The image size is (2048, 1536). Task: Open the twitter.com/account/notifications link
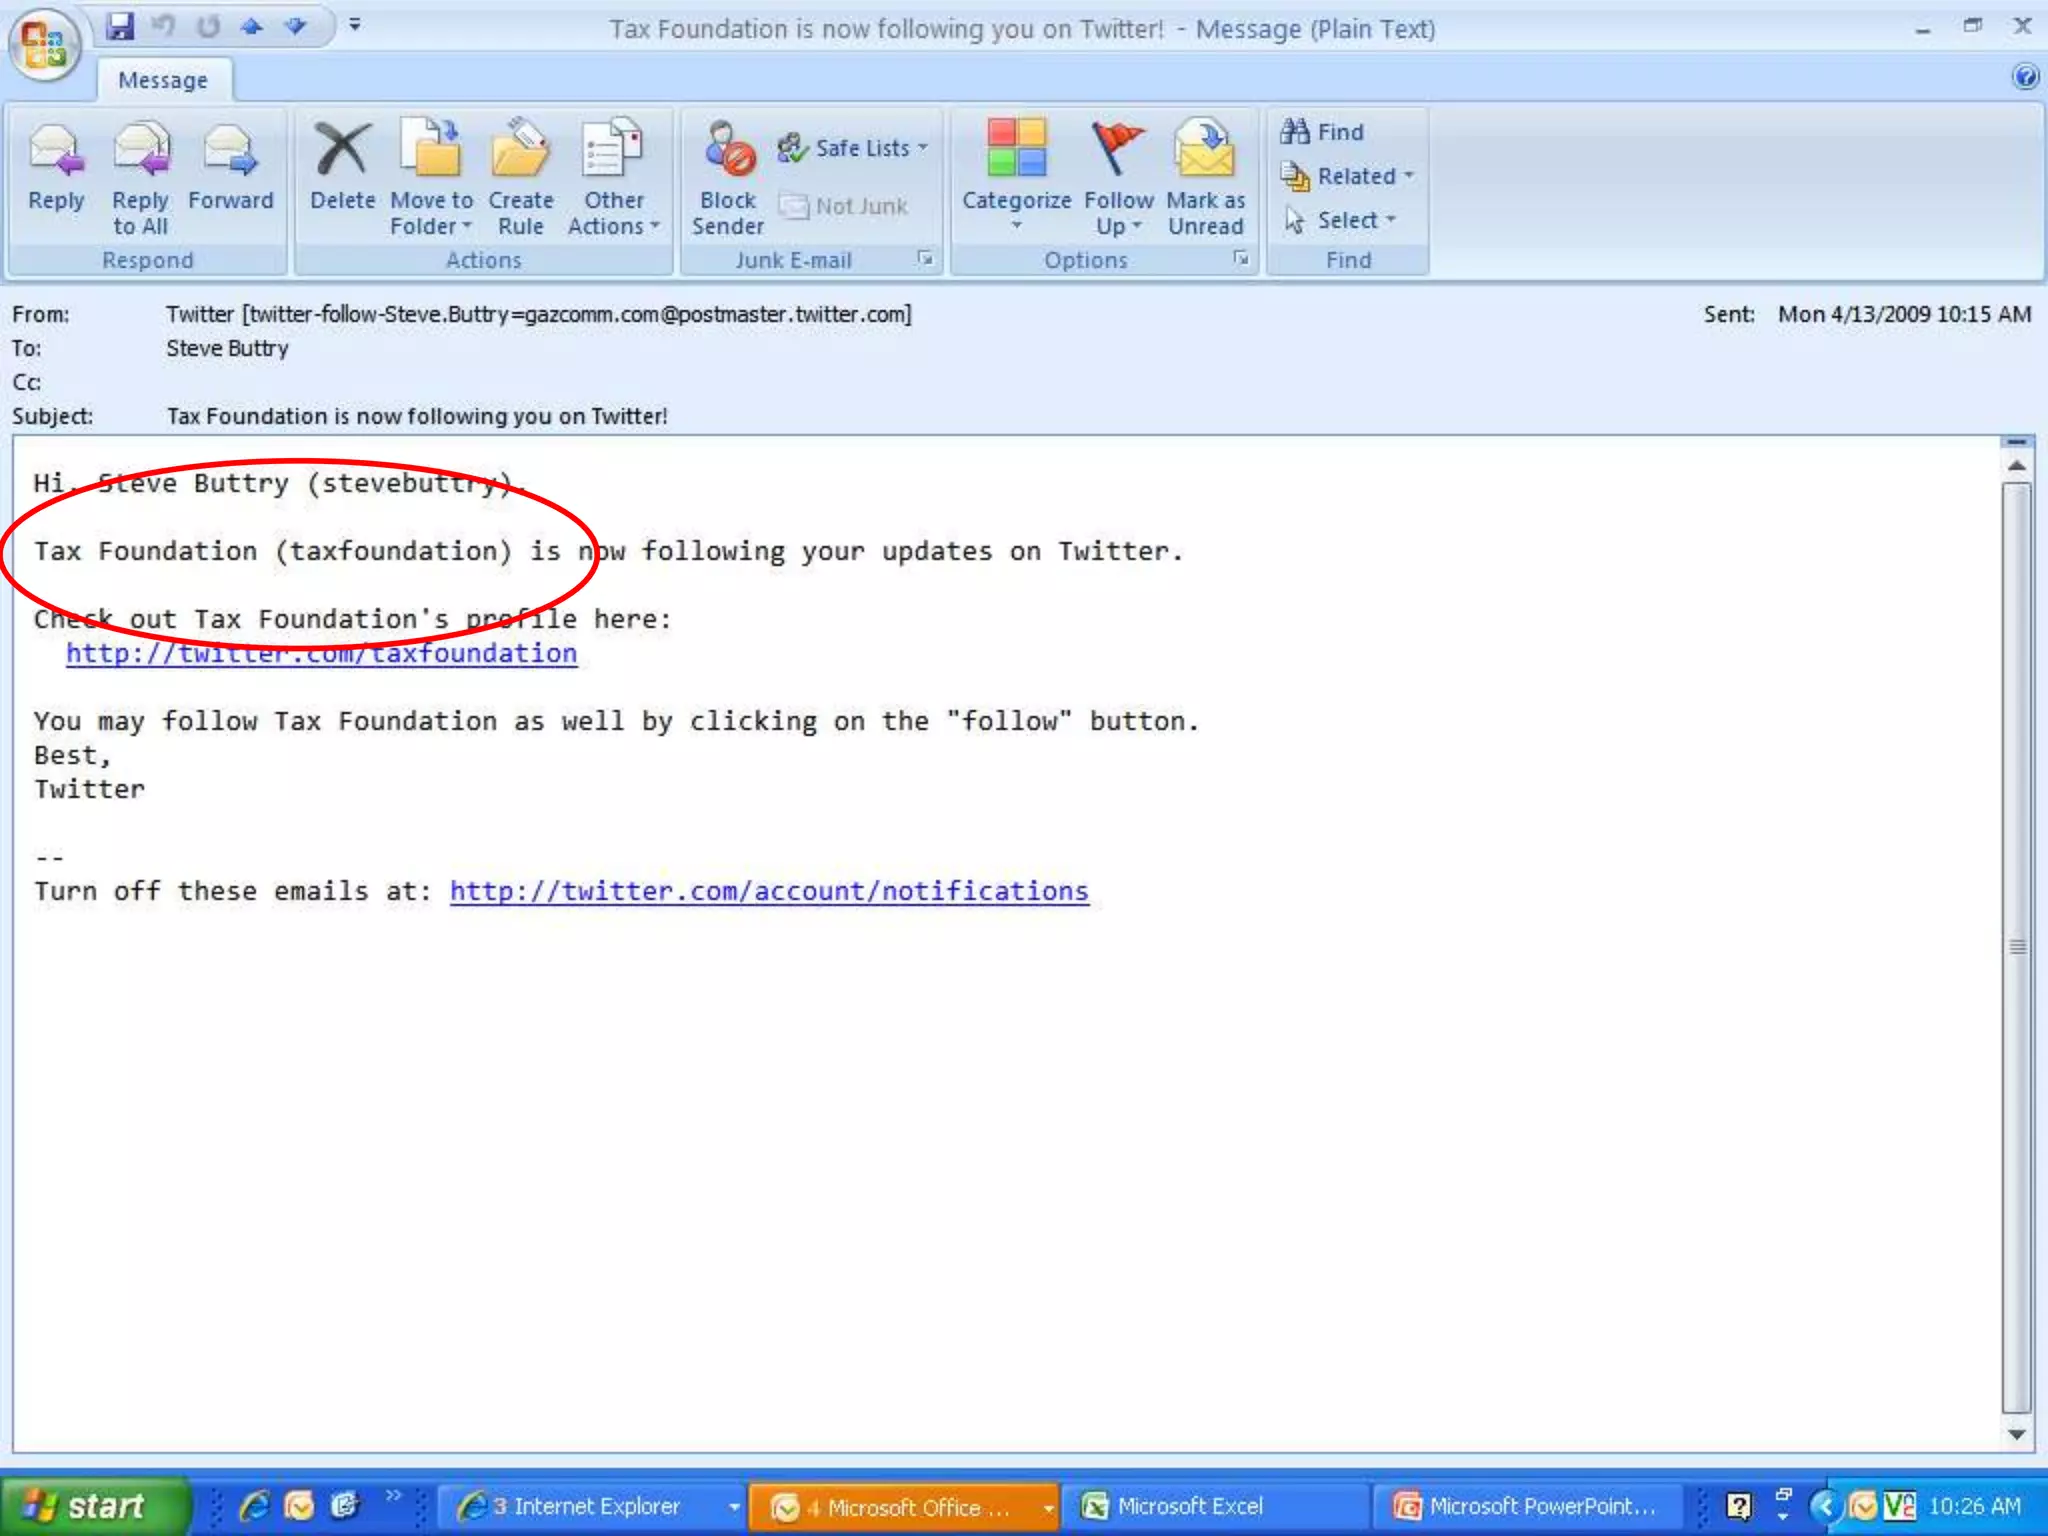[768, 891]
